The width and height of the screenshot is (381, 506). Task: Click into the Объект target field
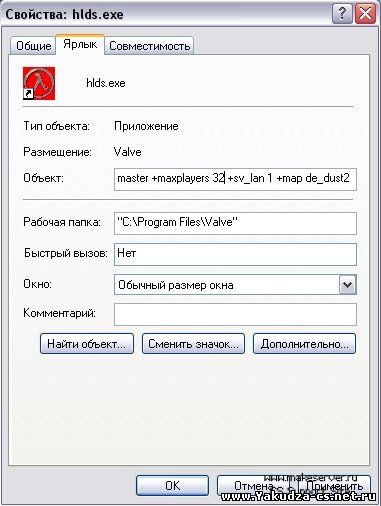[x=235, y=179]
